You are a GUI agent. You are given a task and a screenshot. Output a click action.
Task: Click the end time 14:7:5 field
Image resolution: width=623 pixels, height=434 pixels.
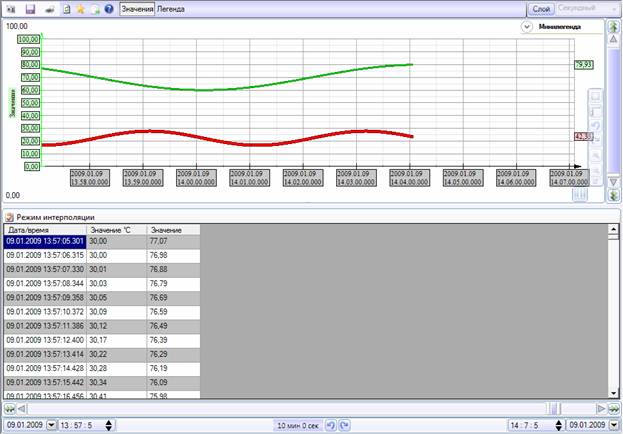pyautogui.click(x=531, y=425)
